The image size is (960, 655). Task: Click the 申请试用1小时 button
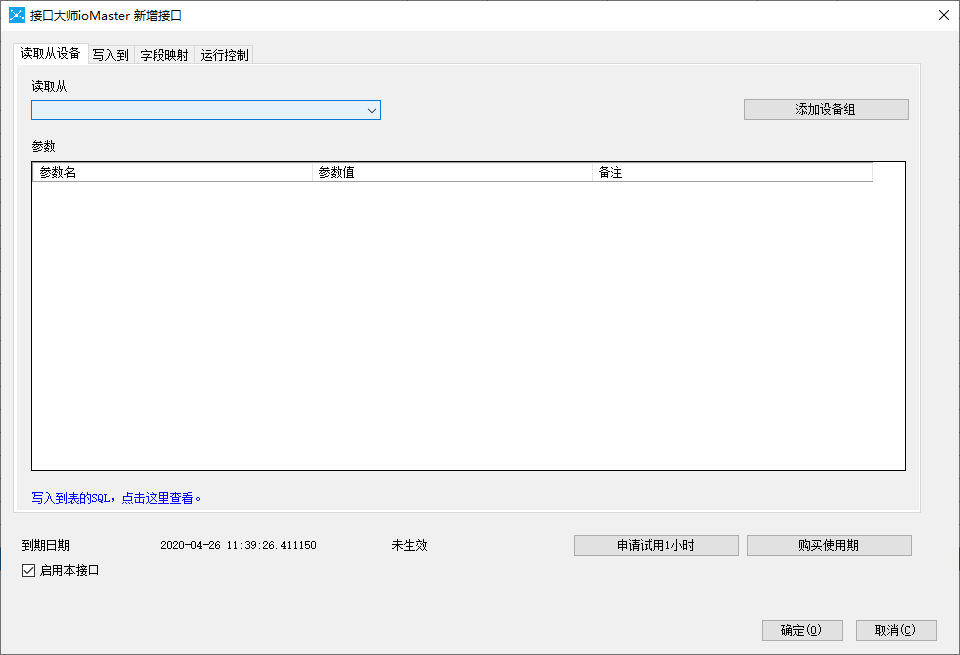coord(656,545)
